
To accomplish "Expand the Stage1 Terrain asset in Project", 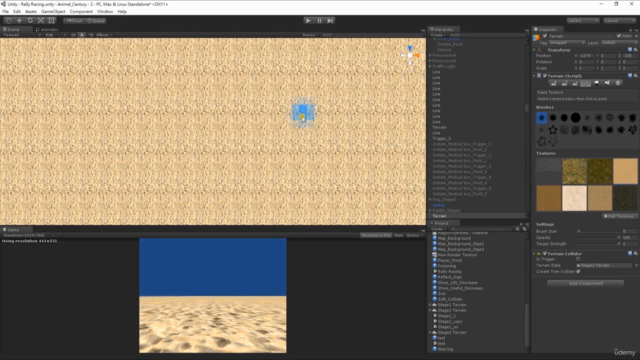I will [430, 305].
